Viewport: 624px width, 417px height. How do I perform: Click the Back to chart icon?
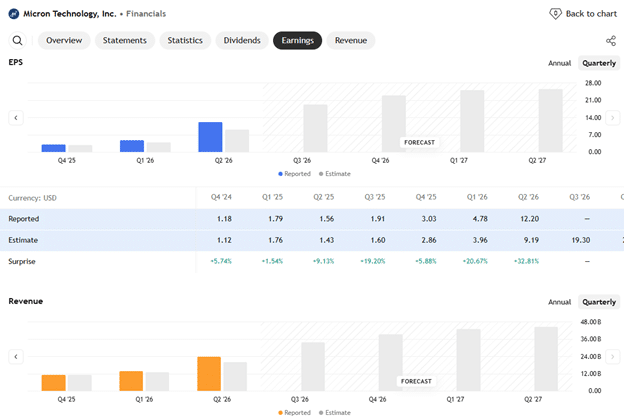(555, 14)
